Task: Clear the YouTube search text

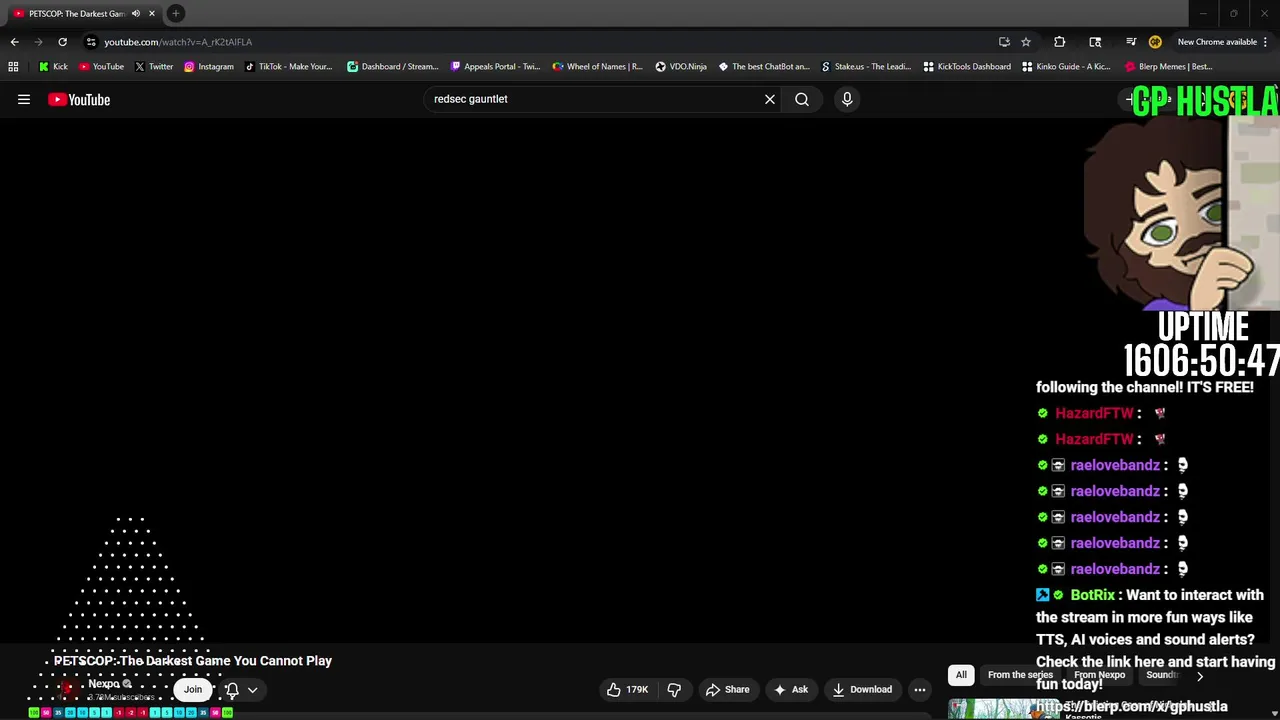Action: [770, 99]
